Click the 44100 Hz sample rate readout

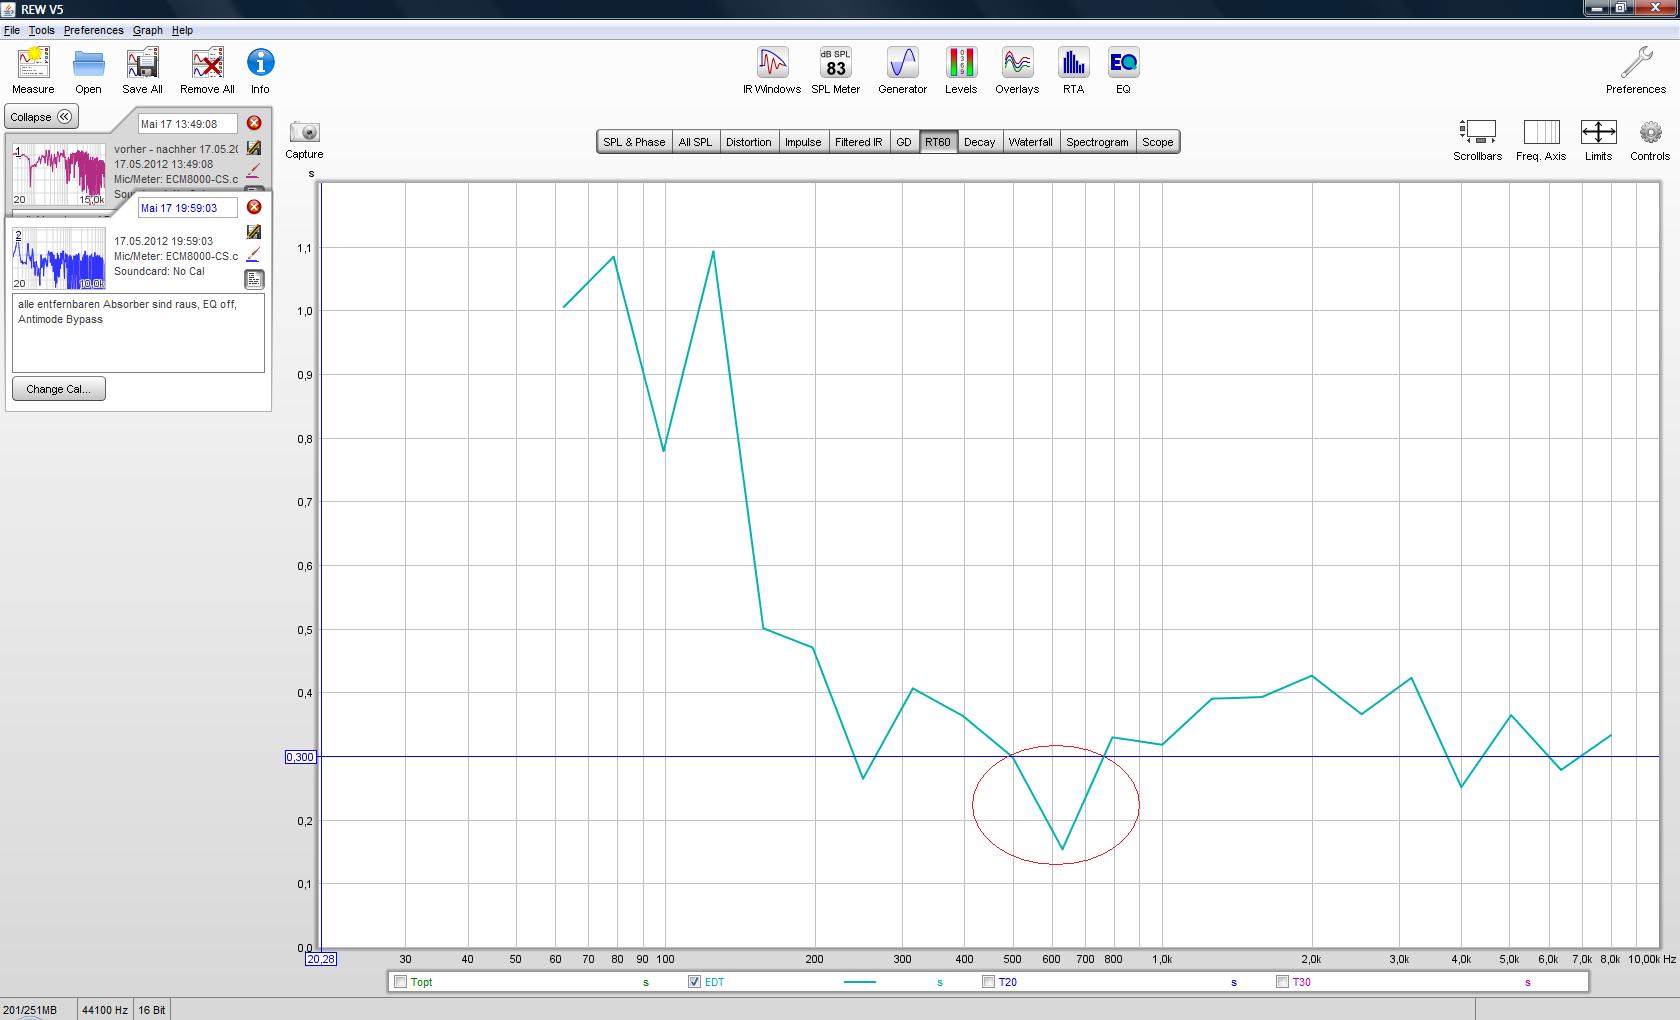point(105,1010)
